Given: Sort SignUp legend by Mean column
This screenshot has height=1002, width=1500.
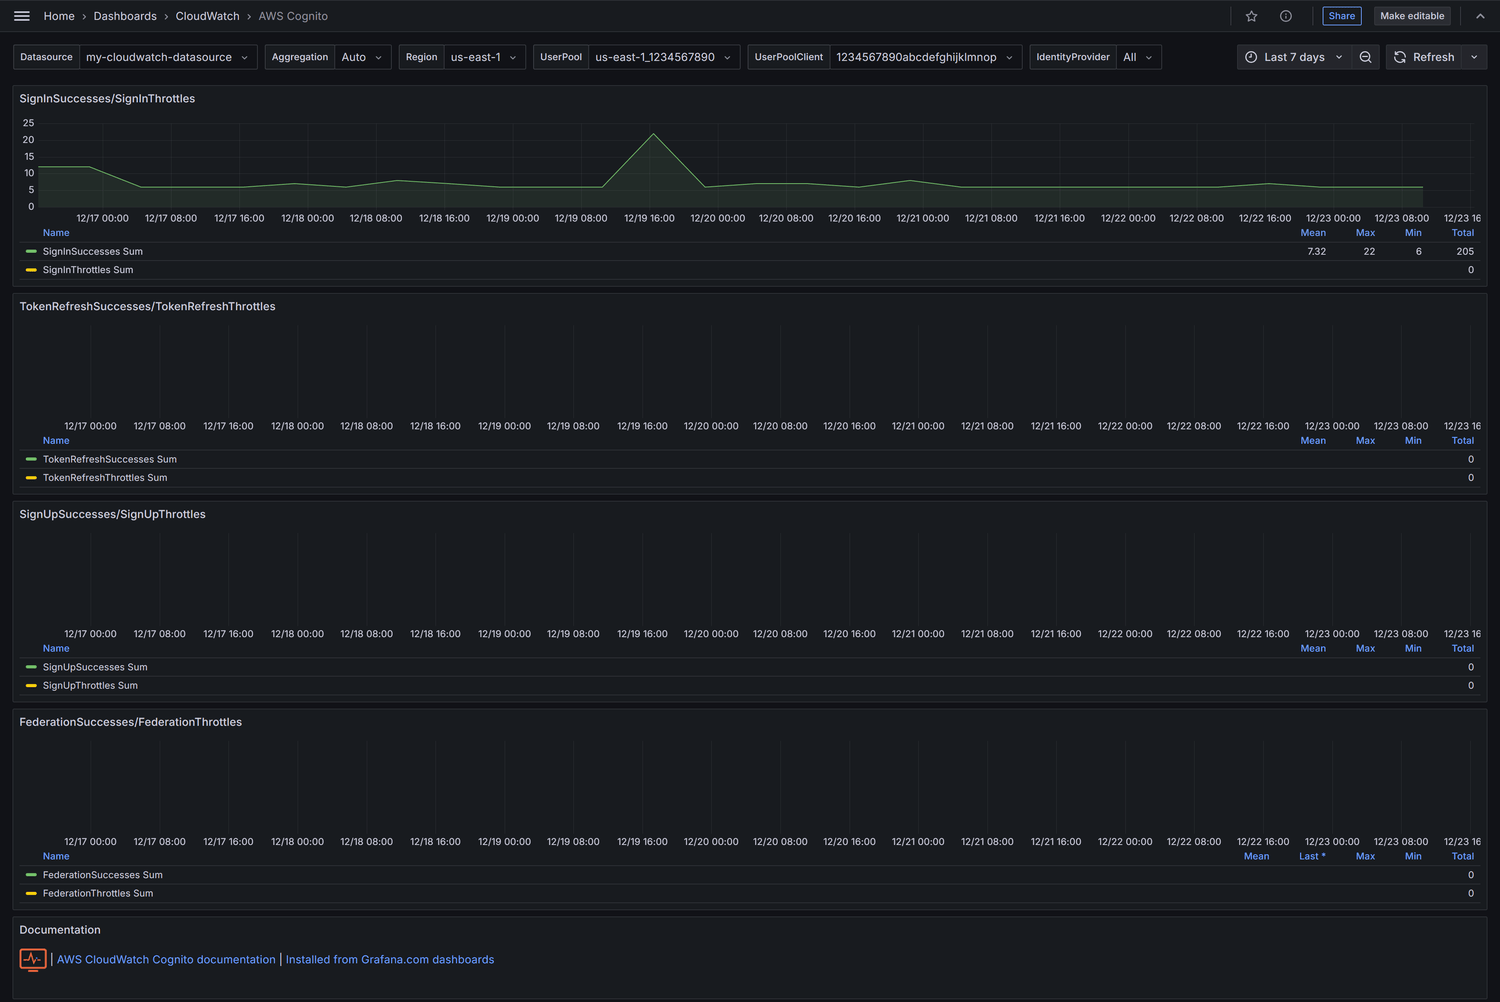Looking at the screenshot, I should (1313, 649).
